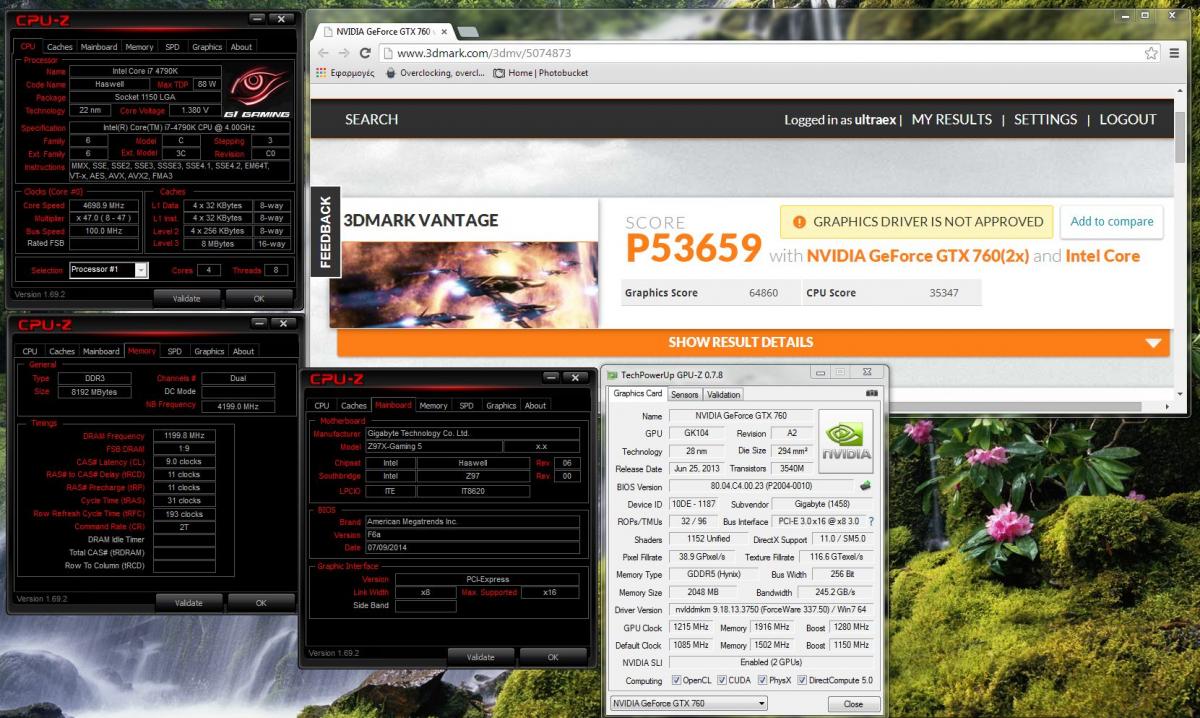Open the Εφαρμογές apps shortcut
1200x718 pixels.
coord(346,73)
